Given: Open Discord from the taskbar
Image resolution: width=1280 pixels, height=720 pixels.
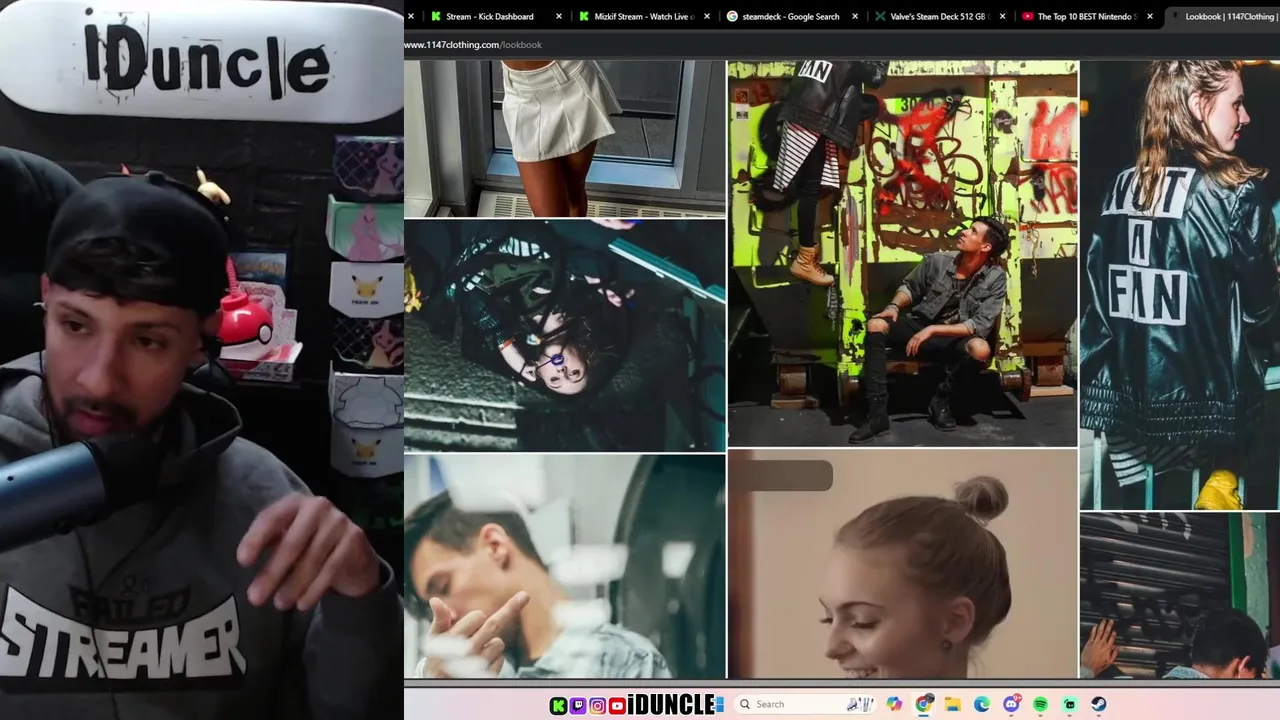Looking at the screenshot, I should pyautogui.click(x=1011, y=704).
